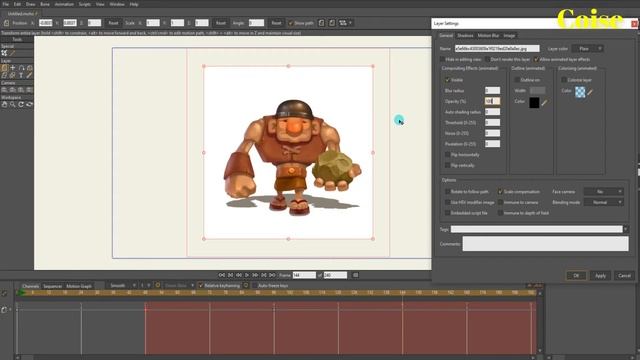Open the Blending mode dropdown
This screenshot has width=640, height=360.
click(x=603, y=202)
